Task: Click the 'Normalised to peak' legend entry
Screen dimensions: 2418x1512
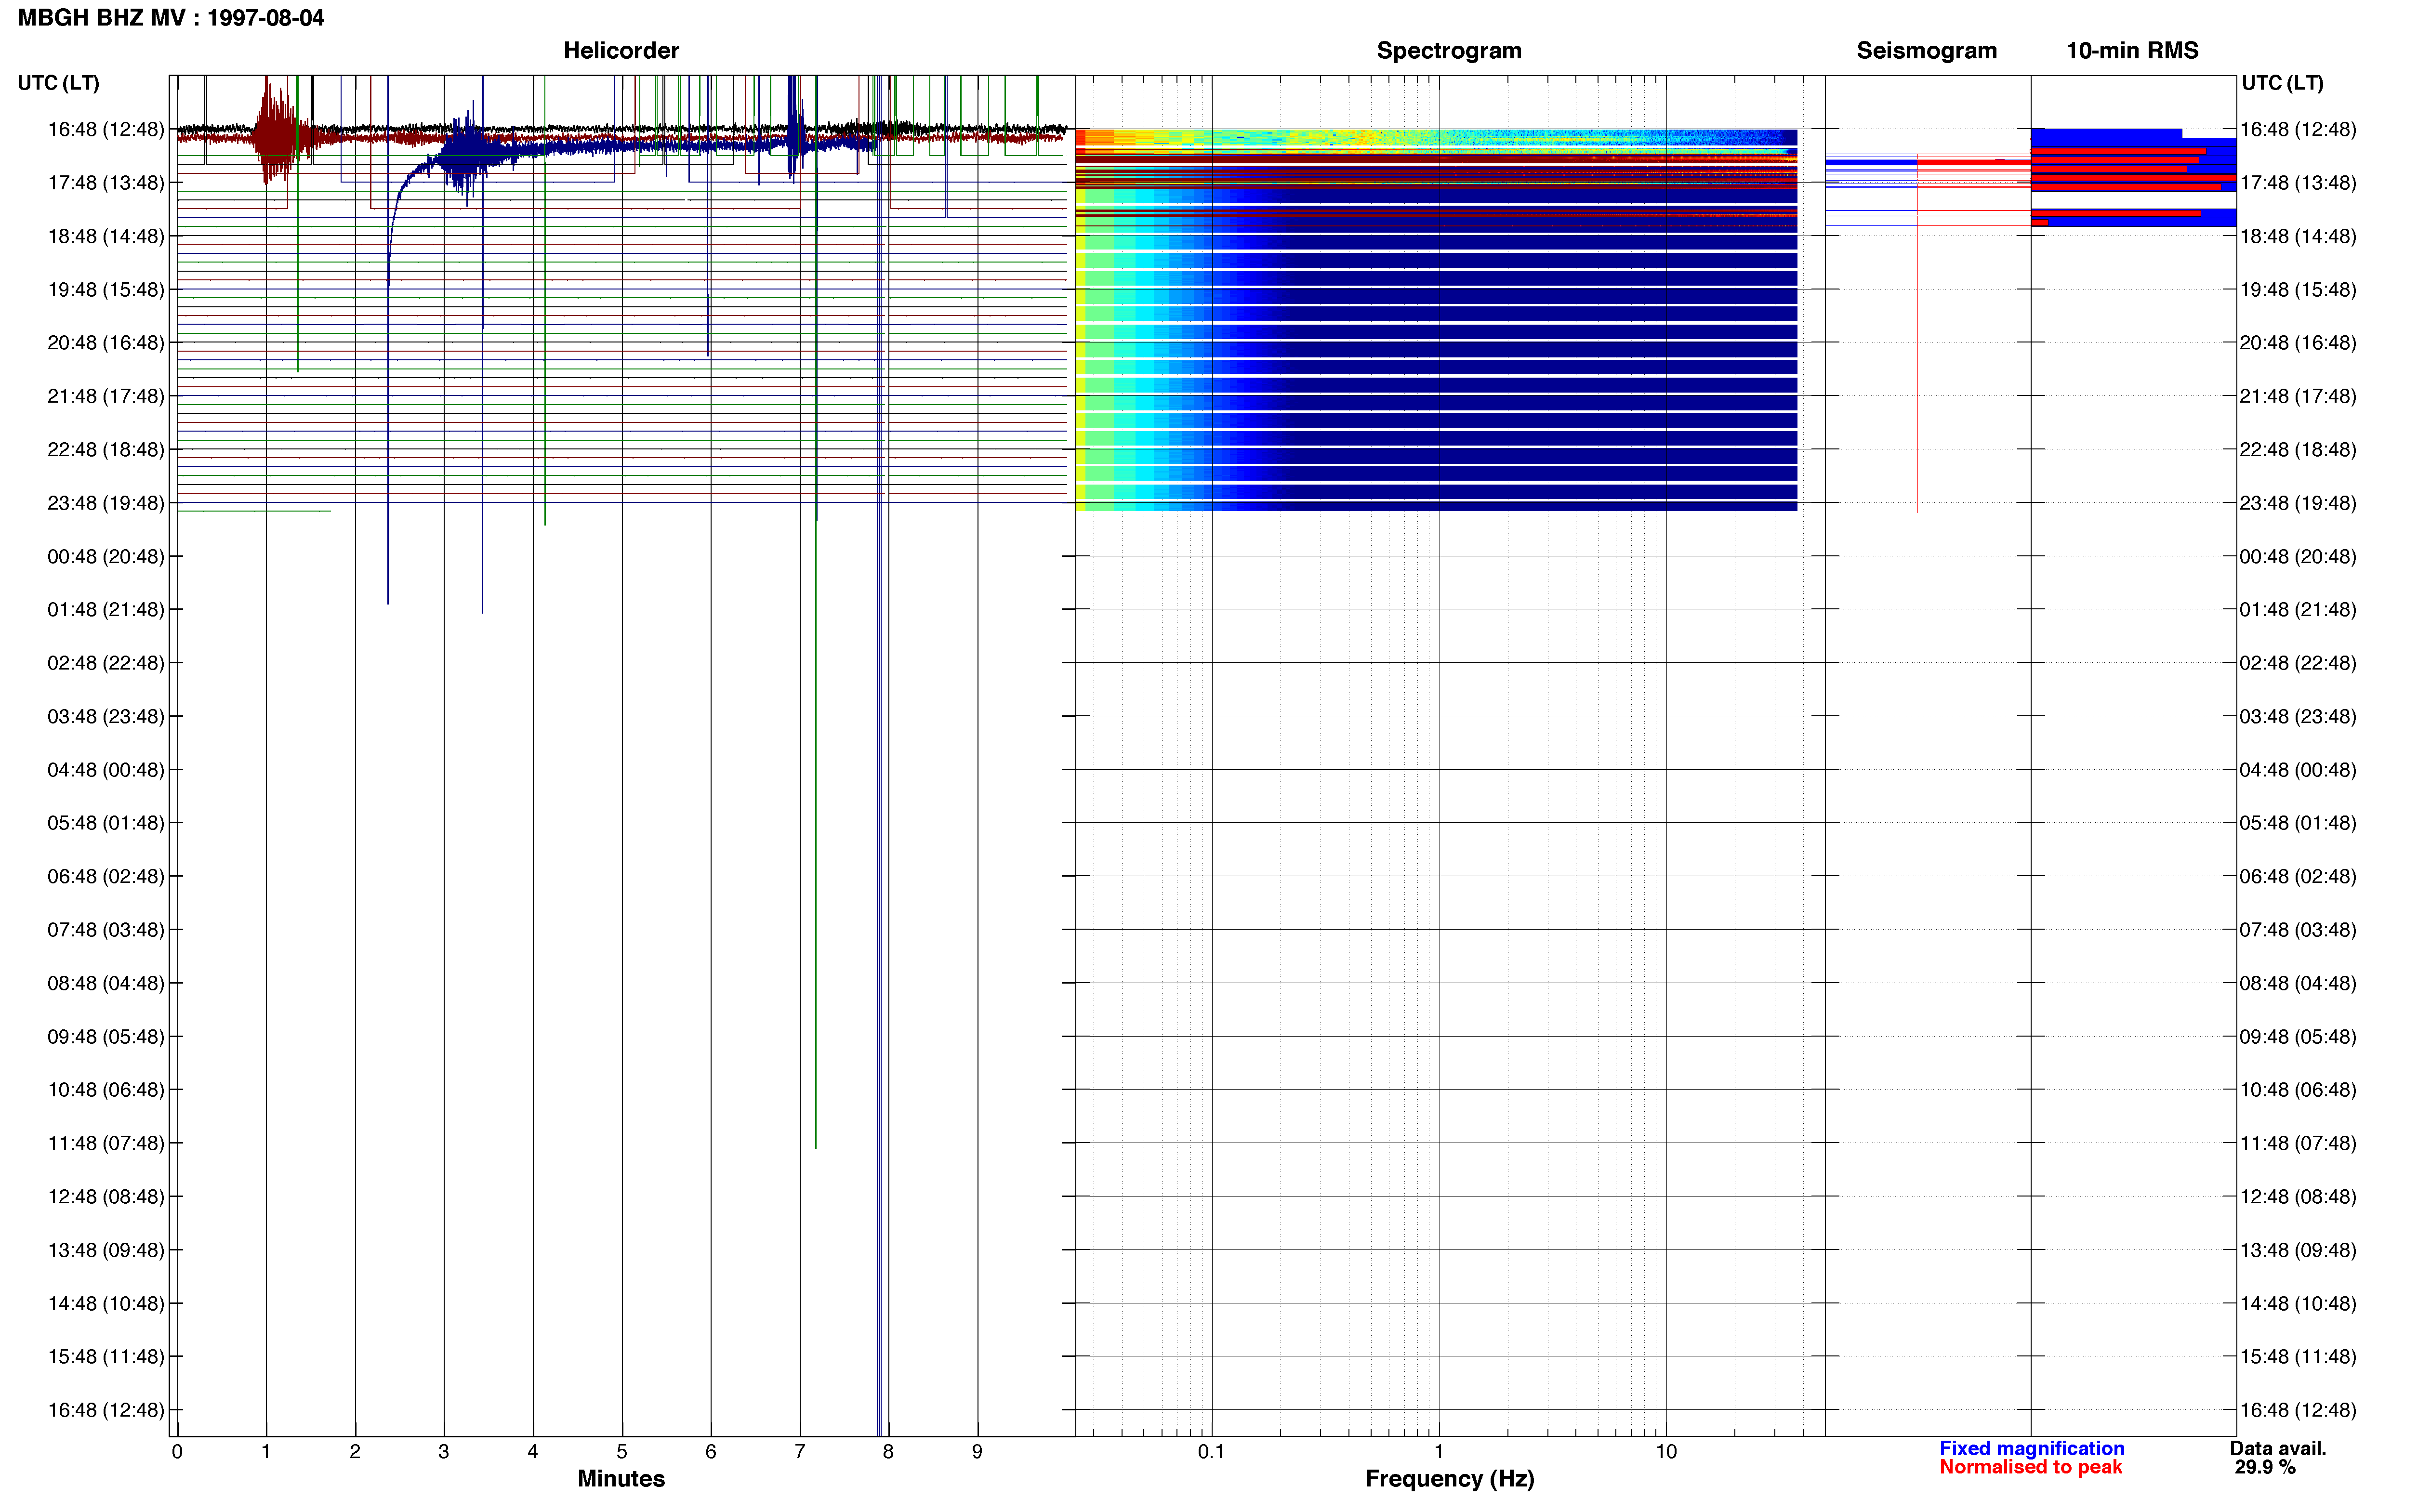Action: pos(2030,1467)
